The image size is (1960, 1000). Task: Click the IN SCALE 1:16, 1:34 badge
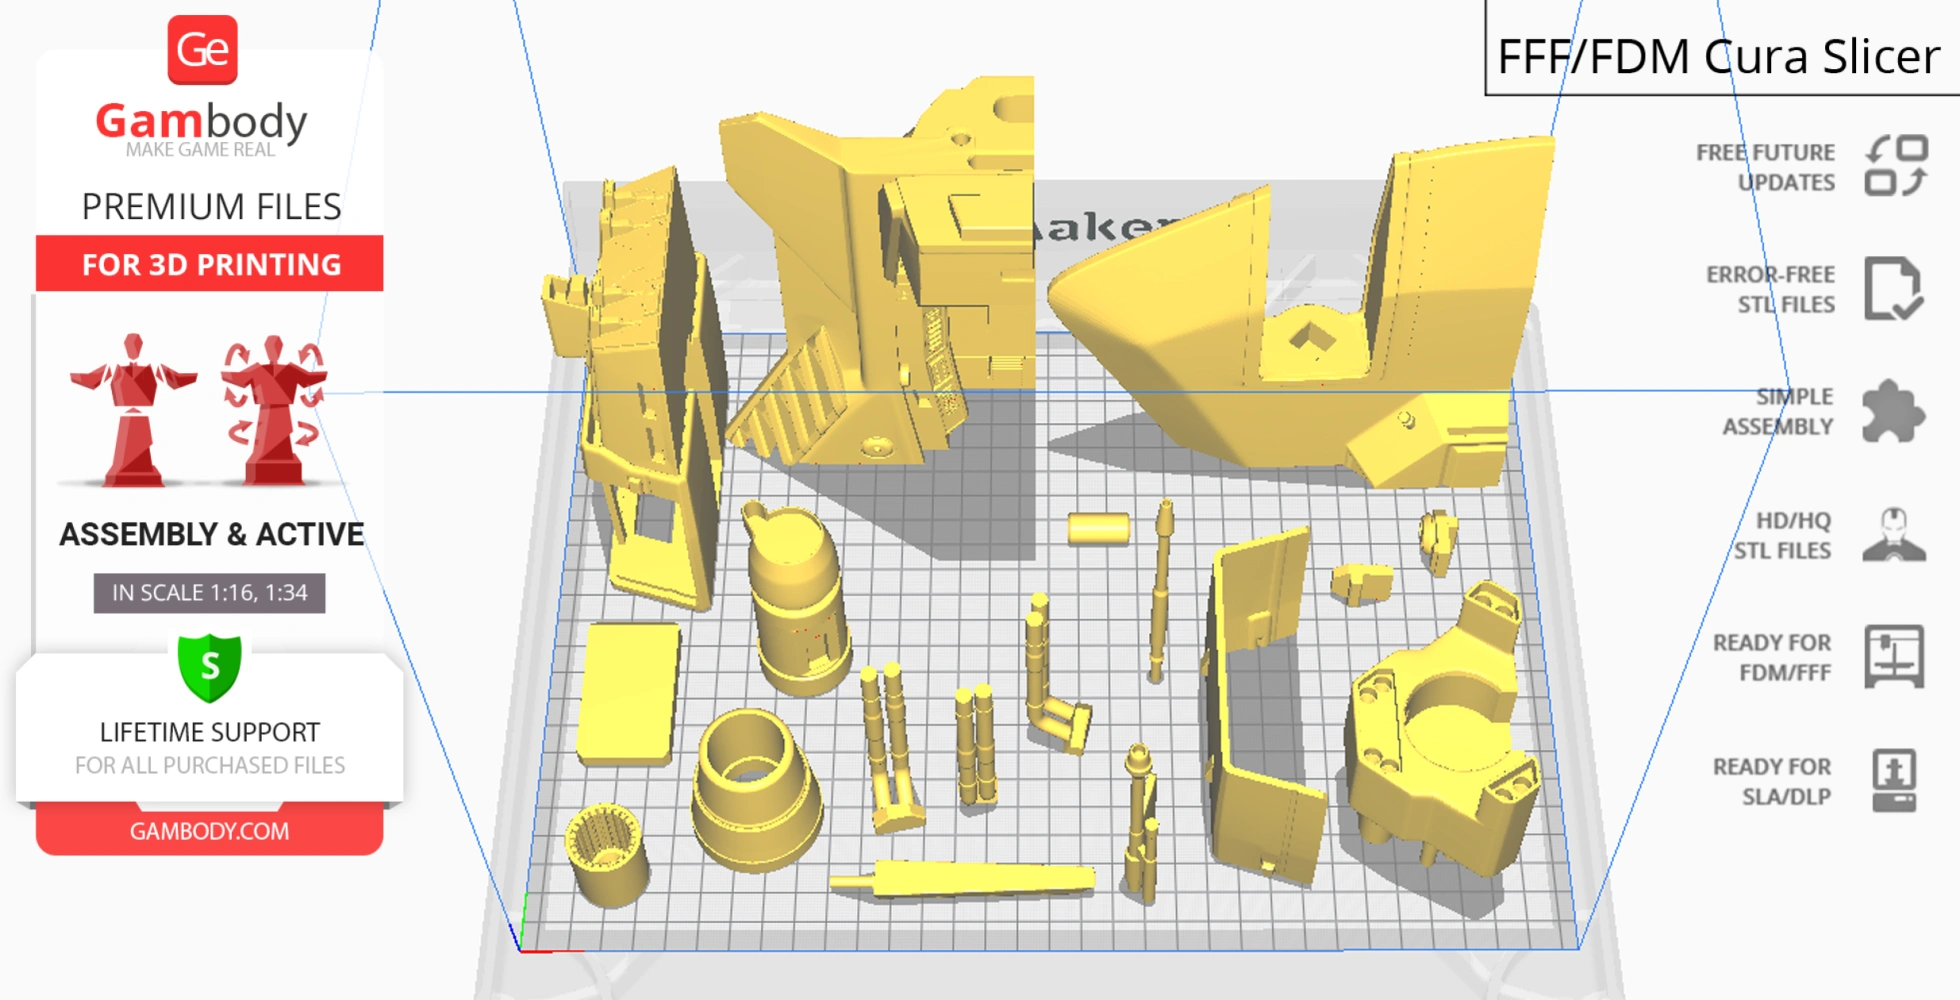[x=208, y=593]
